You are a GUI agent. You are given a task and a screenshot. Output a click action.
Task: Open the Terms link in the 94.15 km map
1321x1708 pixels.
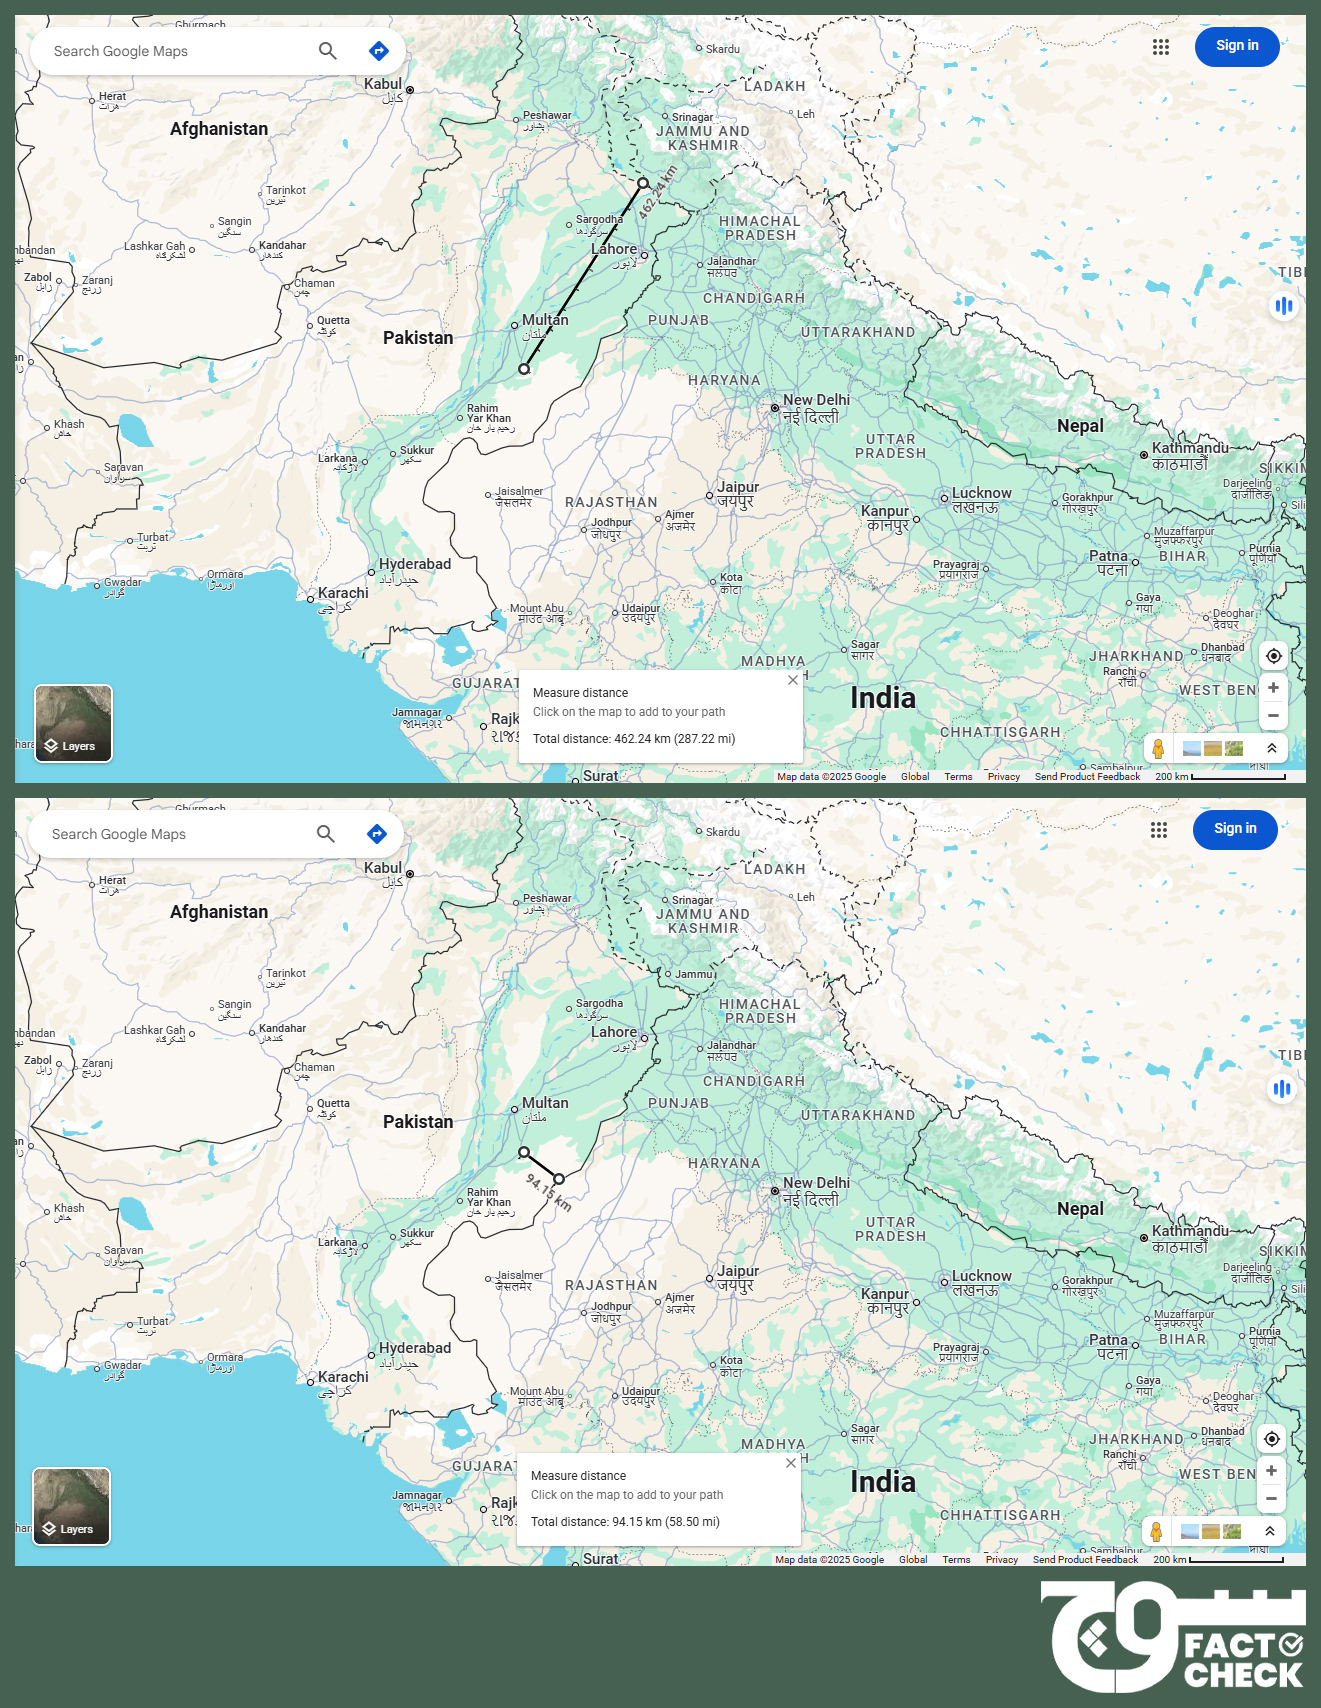click(x=956, y=1560)
